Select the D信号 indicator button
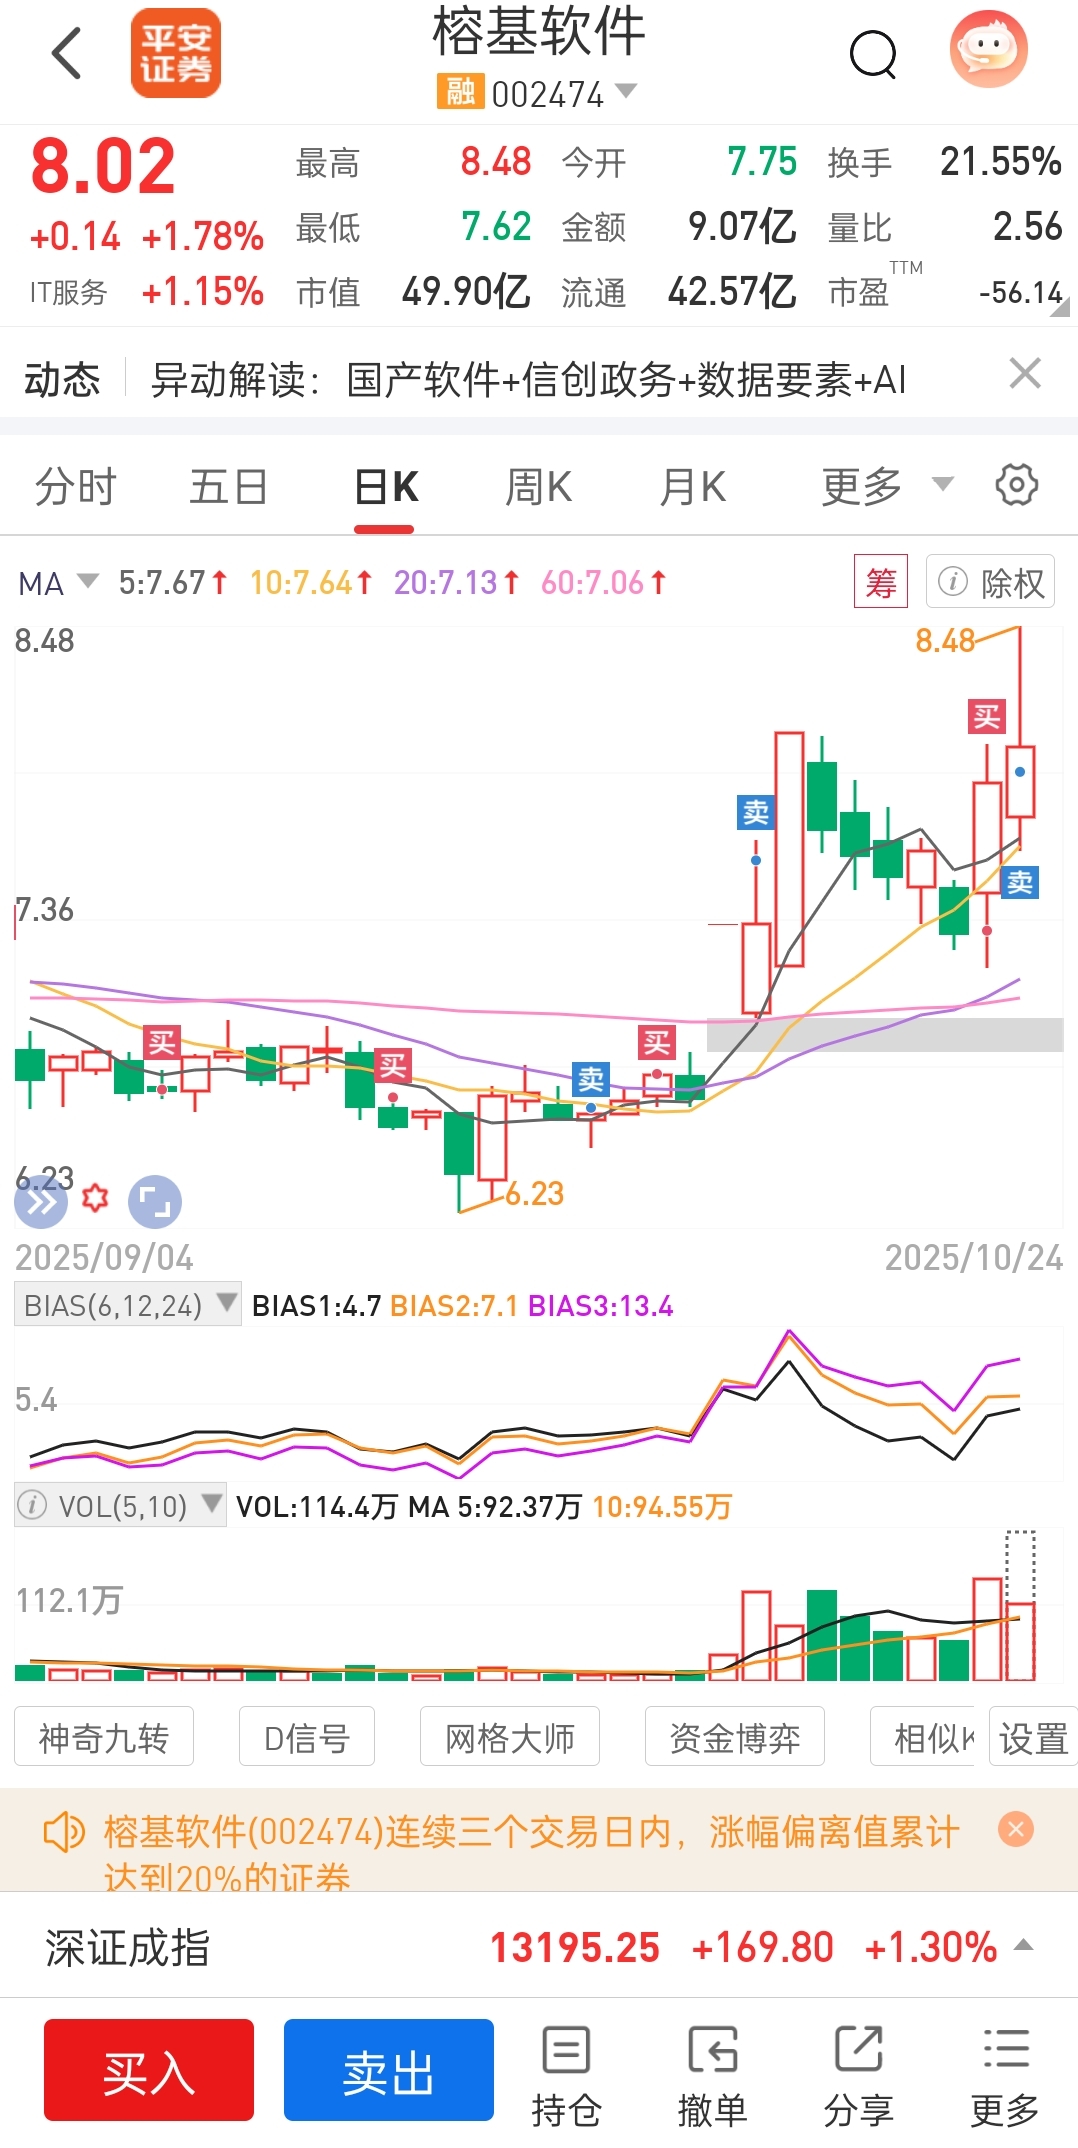The width and height of the screenshot is (1078, 2148). coord(307,1738)
